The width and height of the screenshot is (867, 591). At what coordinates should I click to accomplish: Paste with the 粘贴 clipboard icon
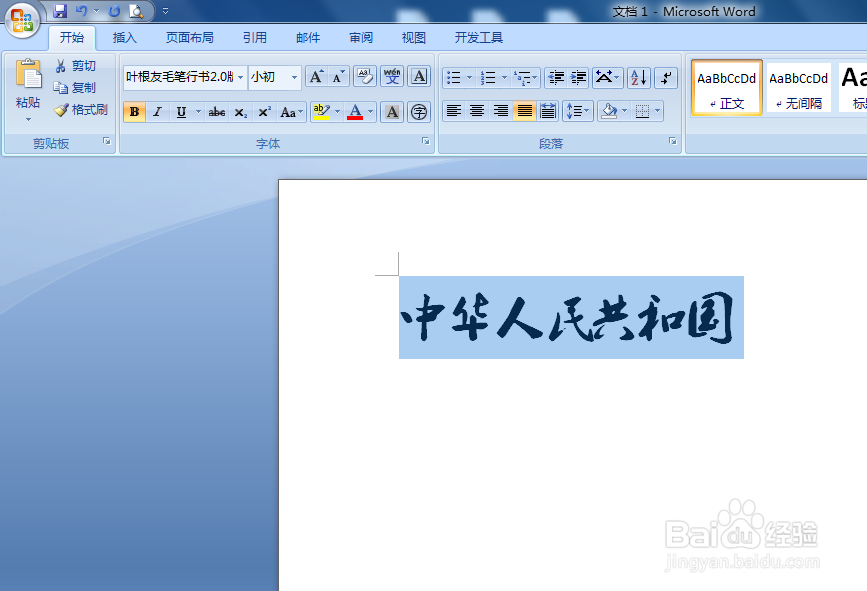tap(28, 75)
